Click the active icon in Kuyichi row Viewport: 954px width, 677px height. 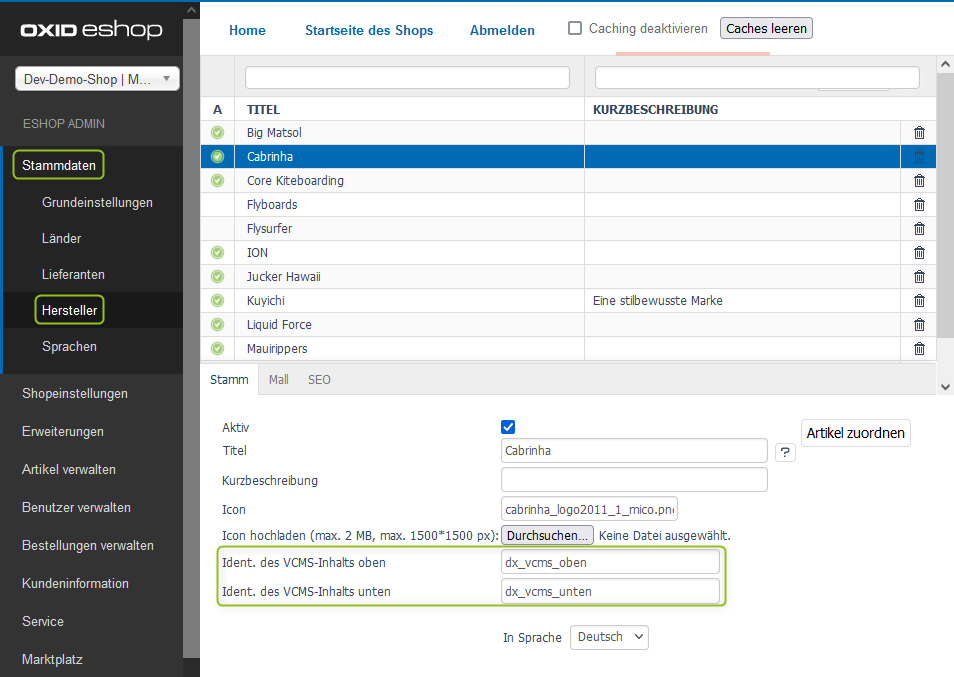pos(217,300)
